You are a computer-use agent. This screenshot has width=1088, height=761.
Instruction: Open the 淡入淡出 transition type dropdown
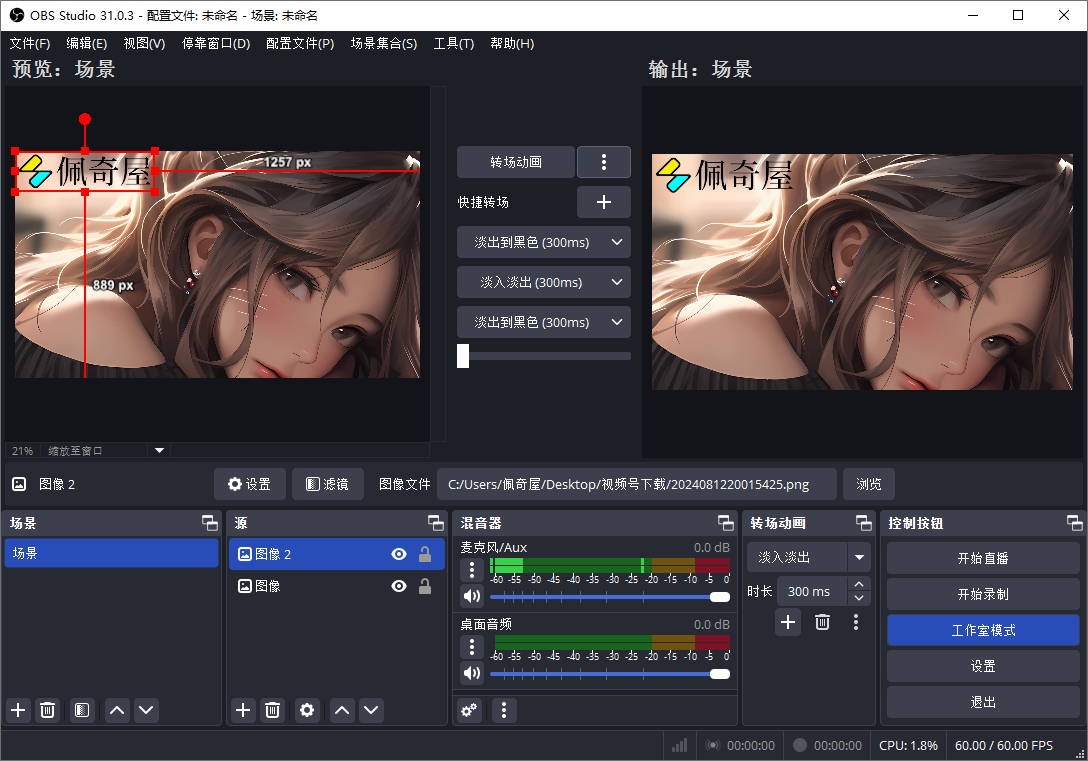tap(808, 557)
